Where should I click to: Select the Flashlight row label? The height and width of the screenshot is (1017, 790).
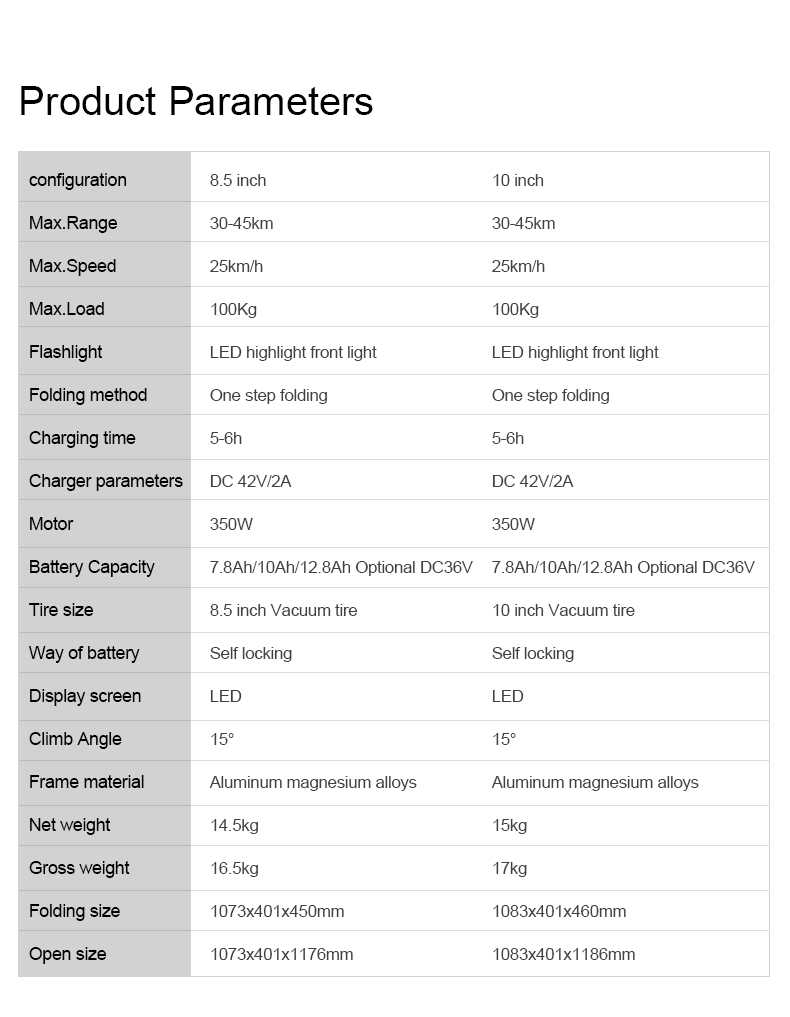click(66, 352)
